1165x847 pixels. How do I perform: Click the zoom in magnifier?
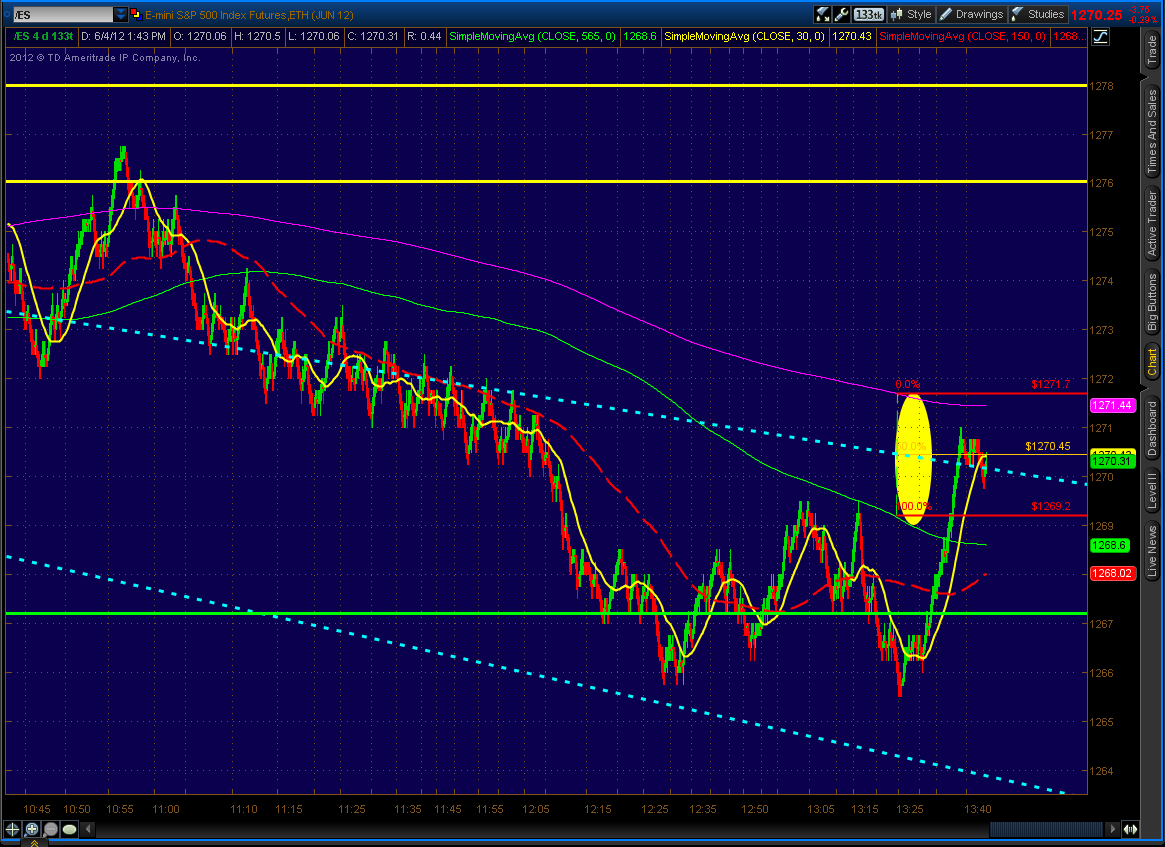32,829
